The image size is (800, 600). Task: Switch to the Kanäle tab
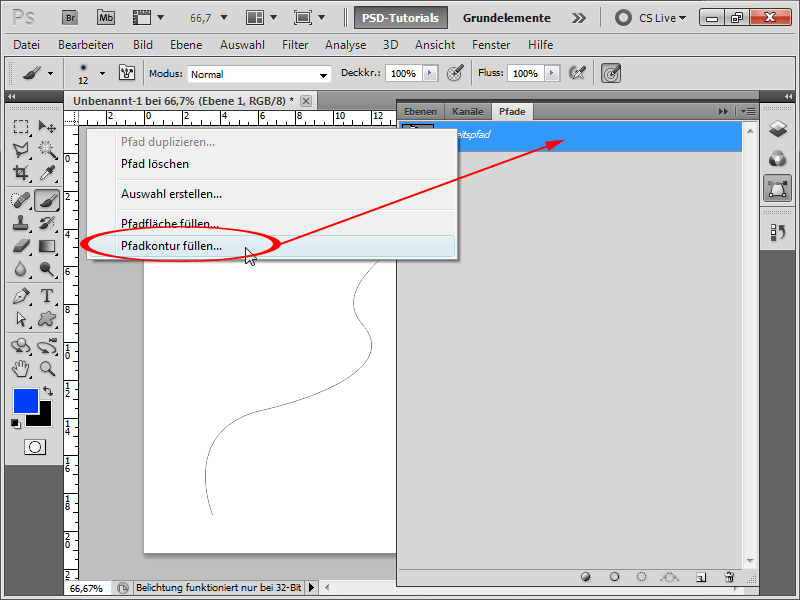pyautogui.click(x=467, y=111)
